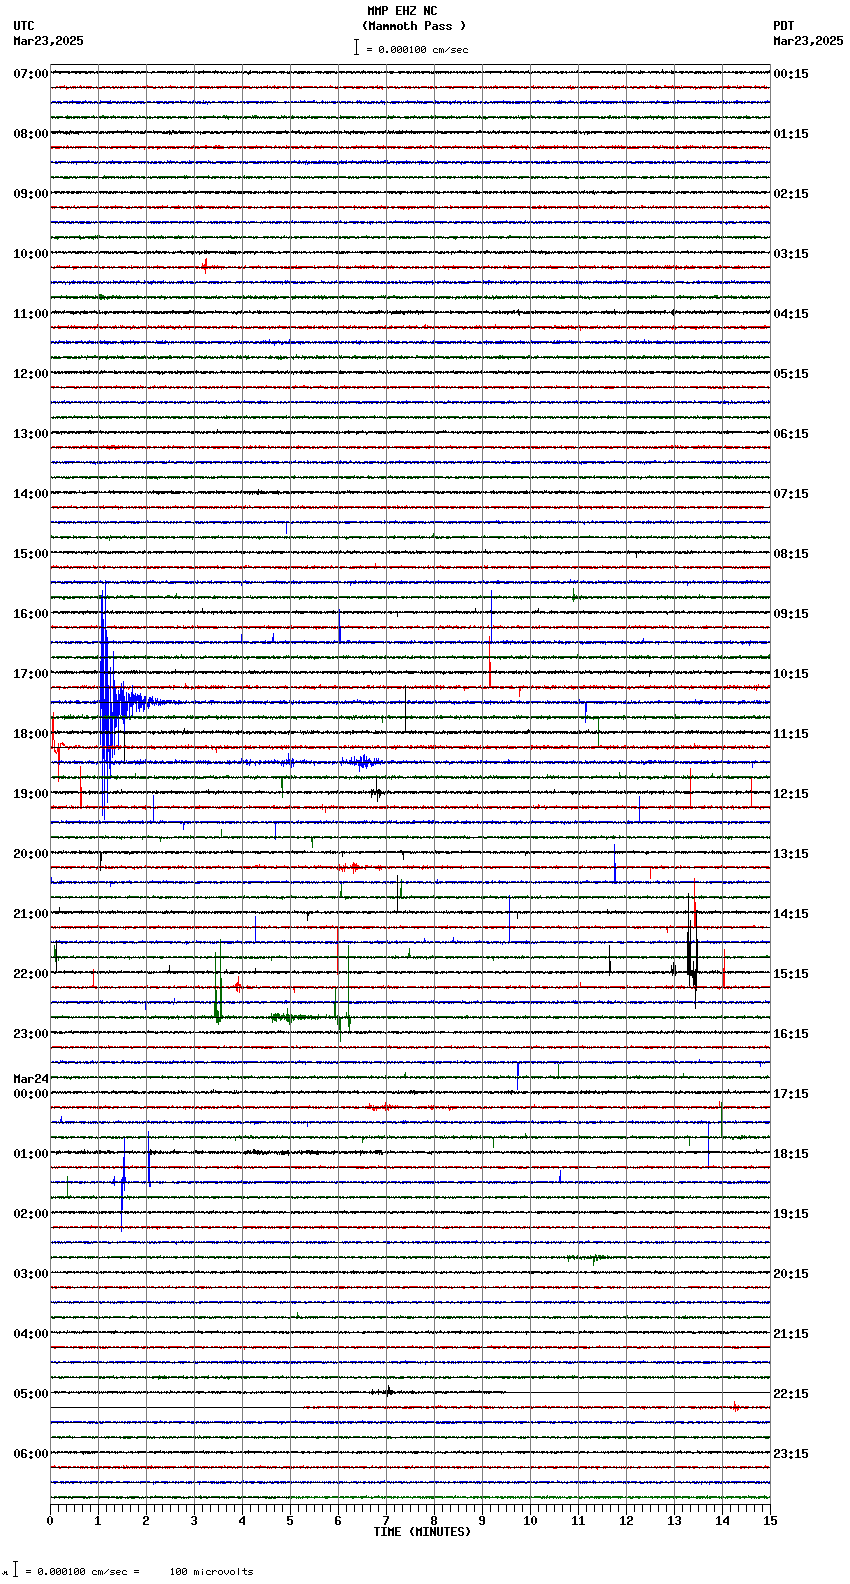Click the '15:15' PDT time label
This screenshot has height=1584, width=850.
pos(791,974)
